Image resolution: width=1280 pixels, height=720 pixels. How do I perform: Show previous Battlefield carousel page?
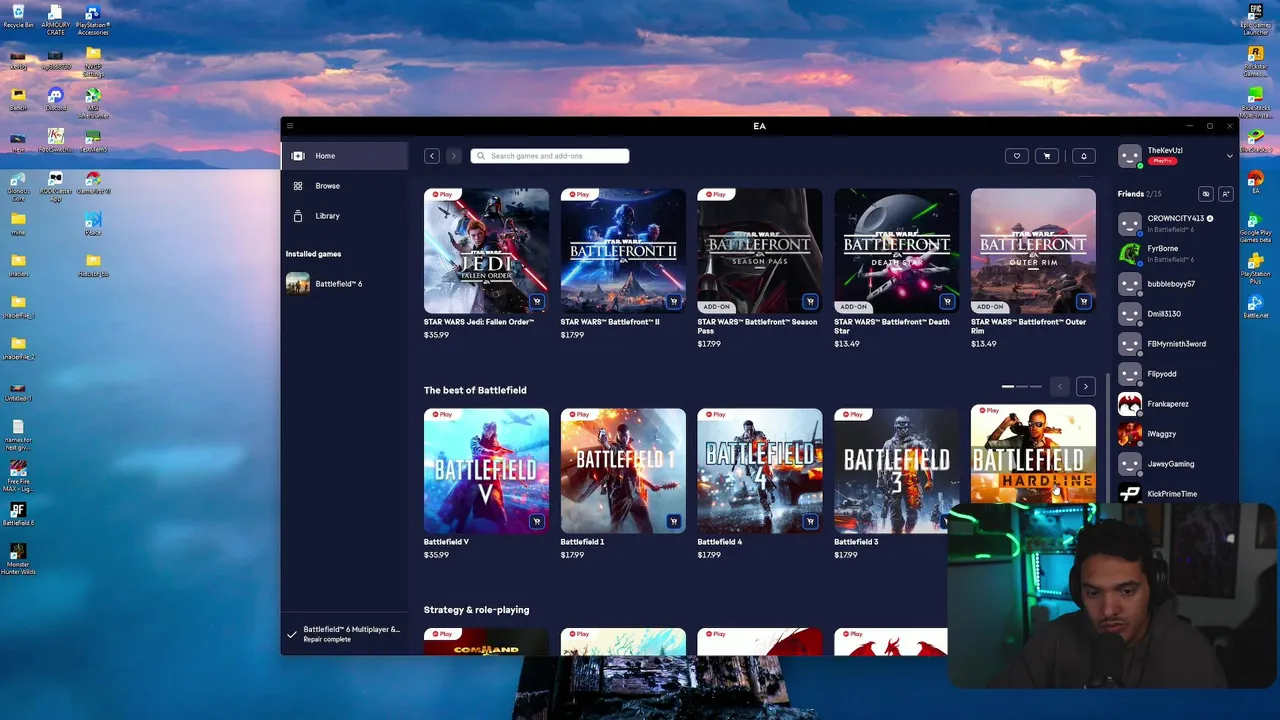point(1060,386)
